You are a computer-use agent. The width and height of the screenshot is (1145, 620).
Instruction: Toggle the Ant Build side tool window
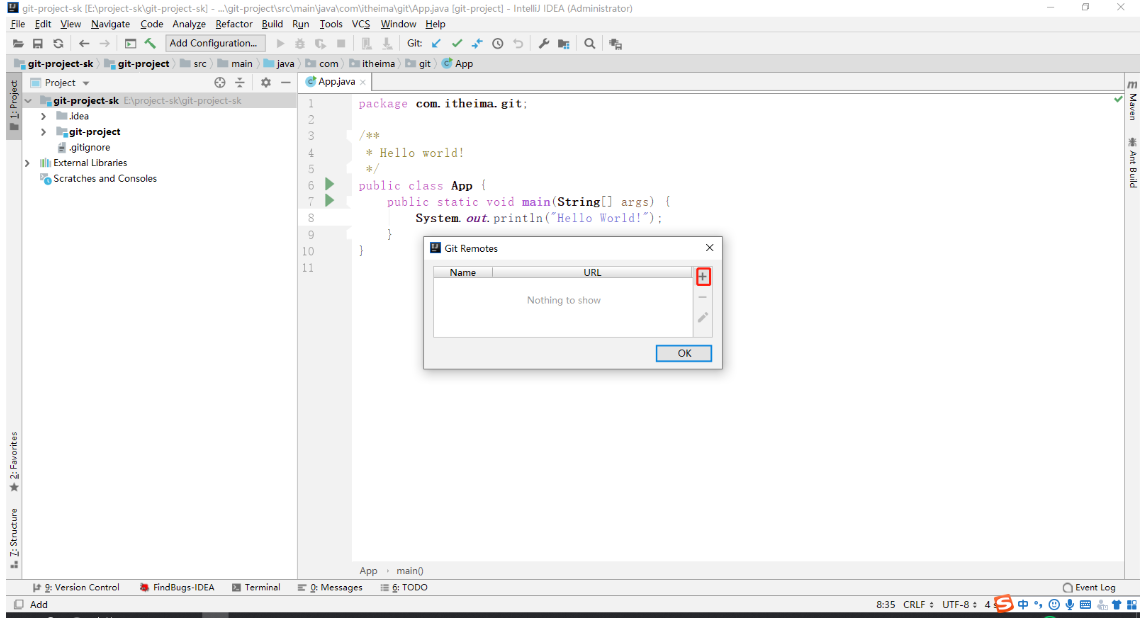1133,162
